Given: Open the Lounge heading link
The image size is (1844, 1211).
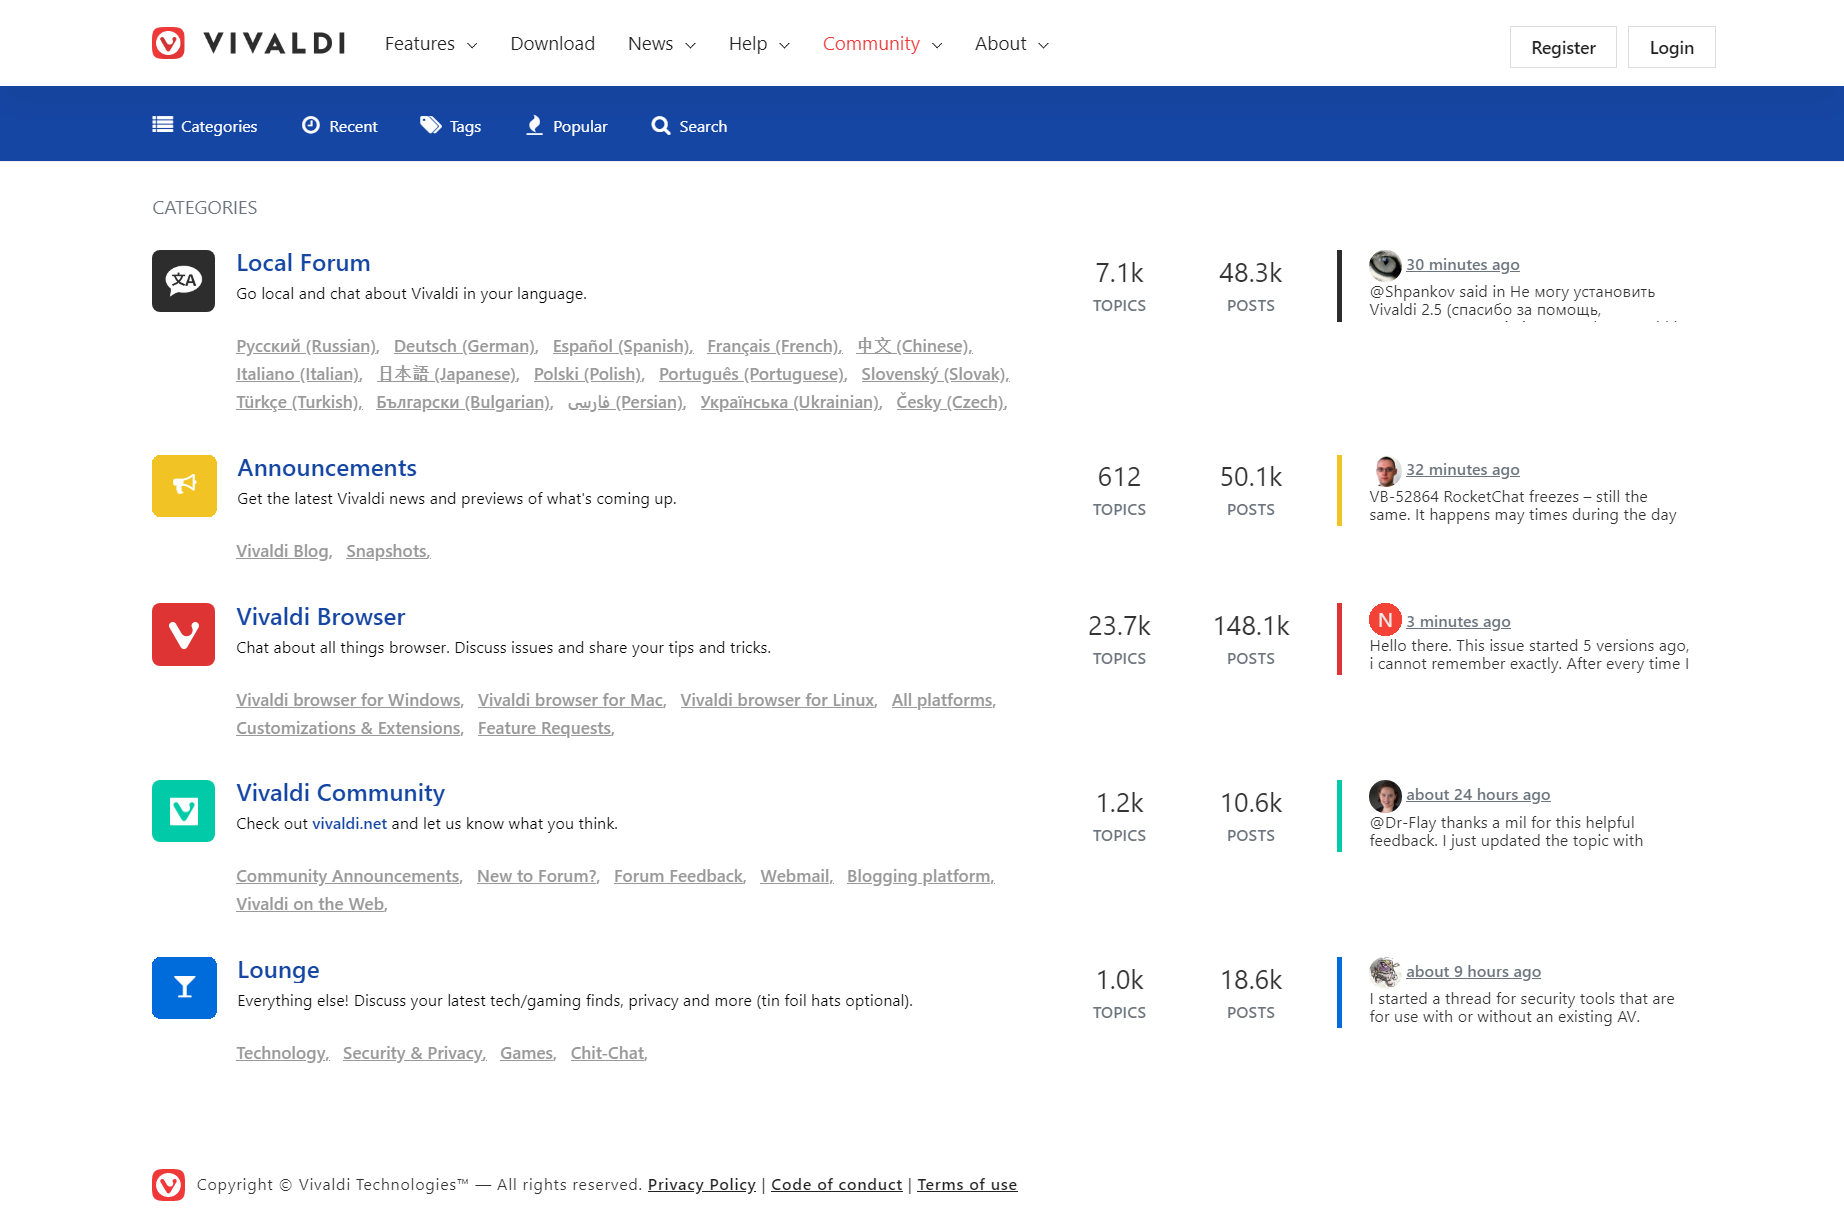Looking at the screenshot, I should pyautogui.click(x=278, y=970).
